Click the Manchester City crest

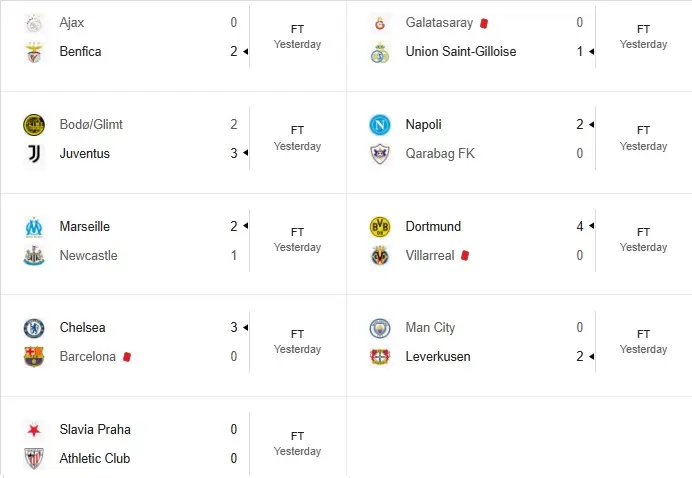pyautogui.click(x=380, y=328)
